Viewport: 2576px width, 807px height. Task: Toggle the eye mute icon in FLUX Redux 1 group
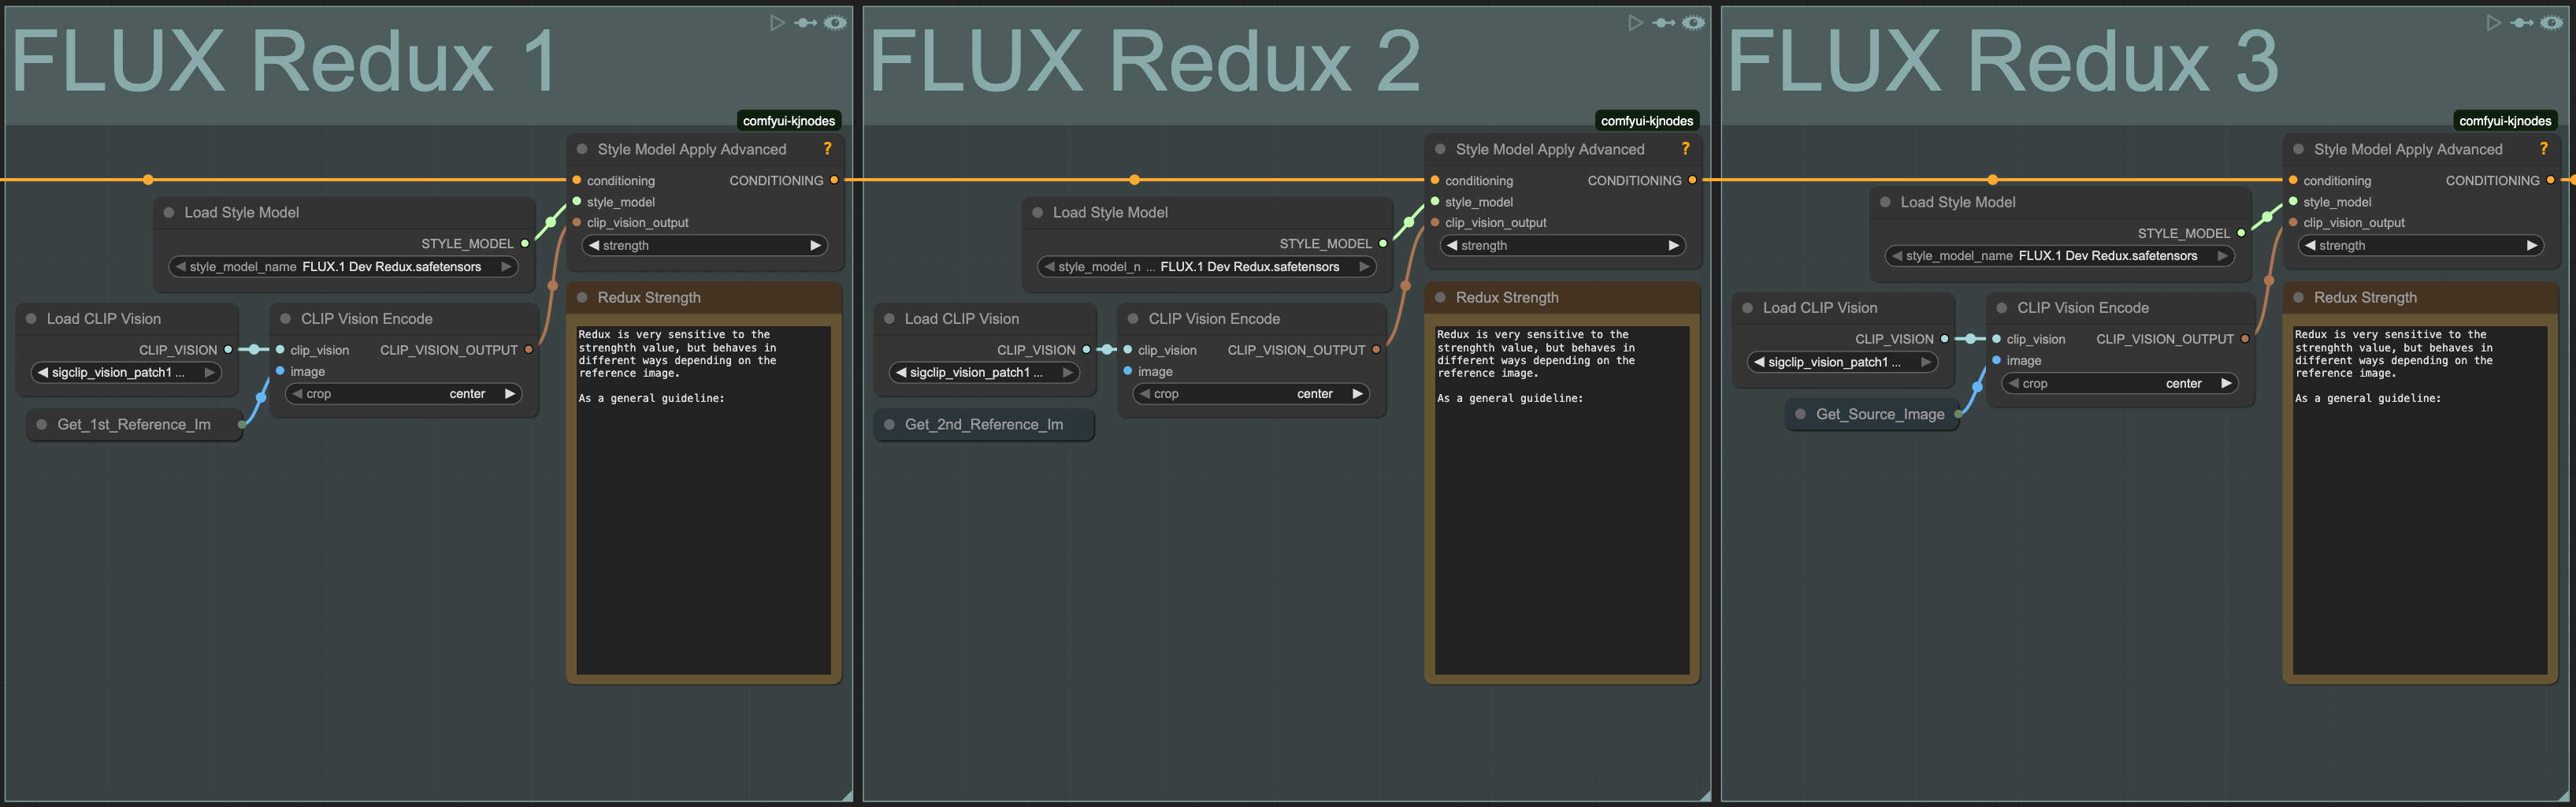pos(835,22)
